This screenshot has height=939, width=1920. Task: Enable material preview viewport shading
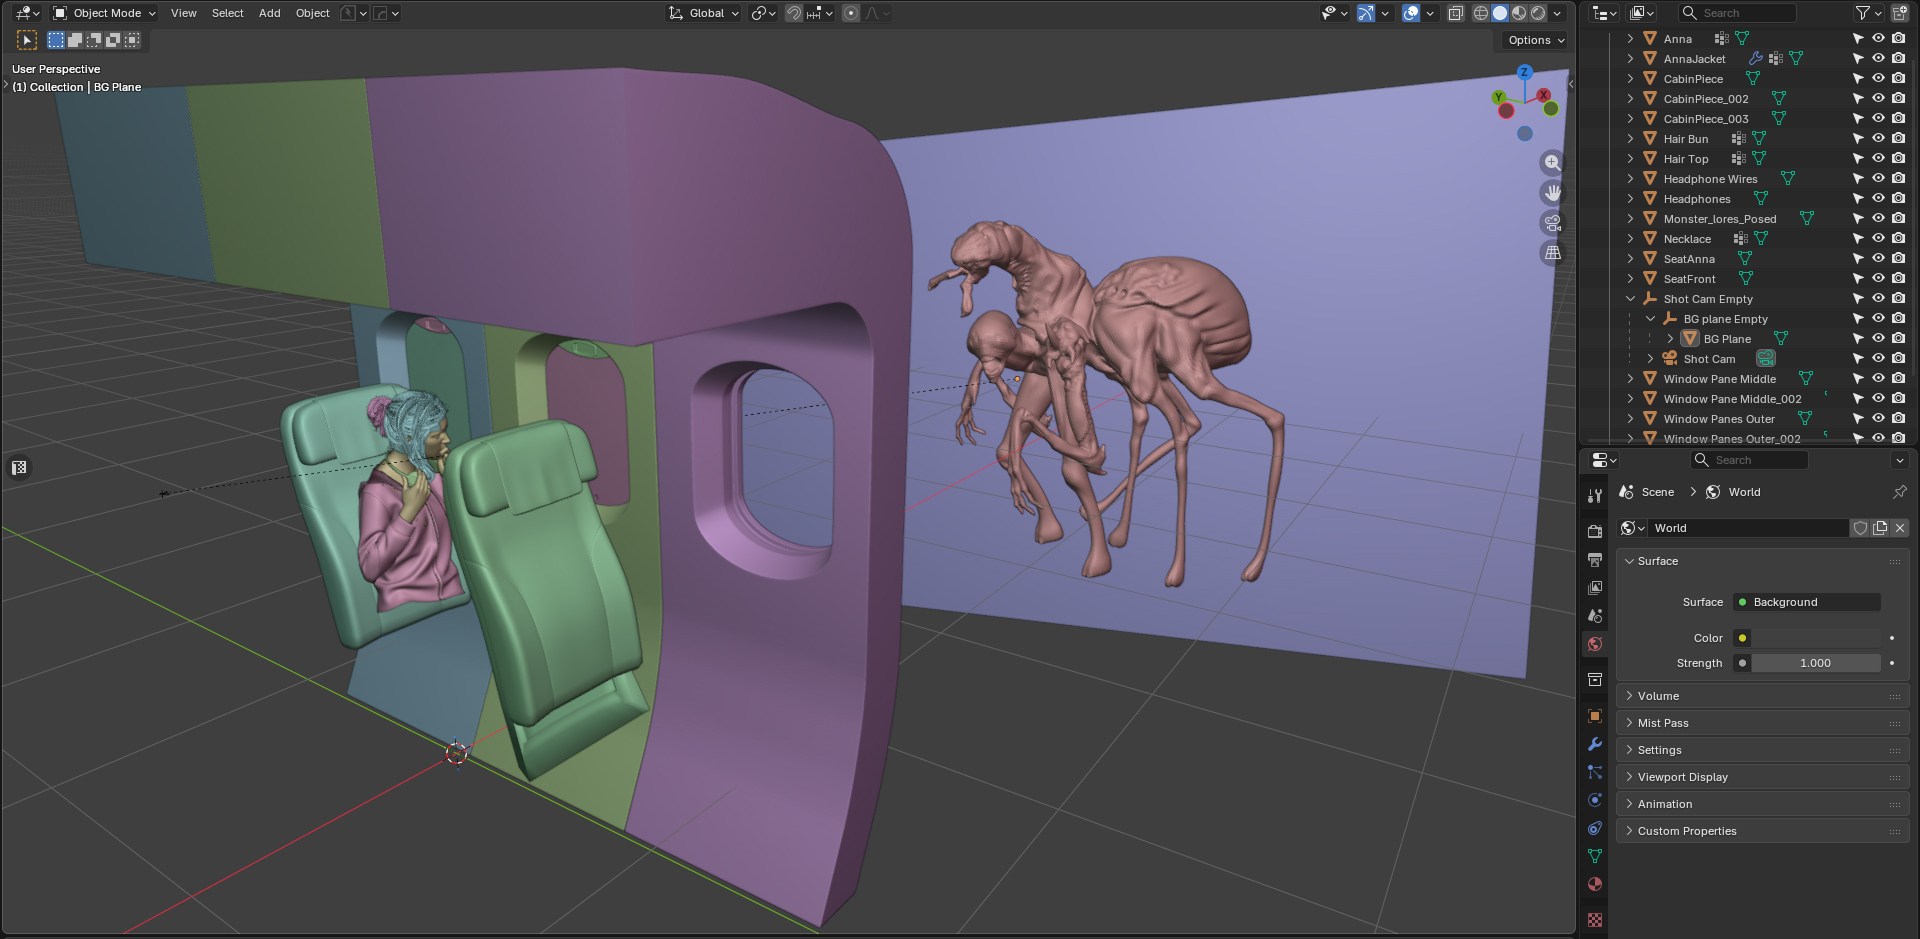[x=1519, y=13]
